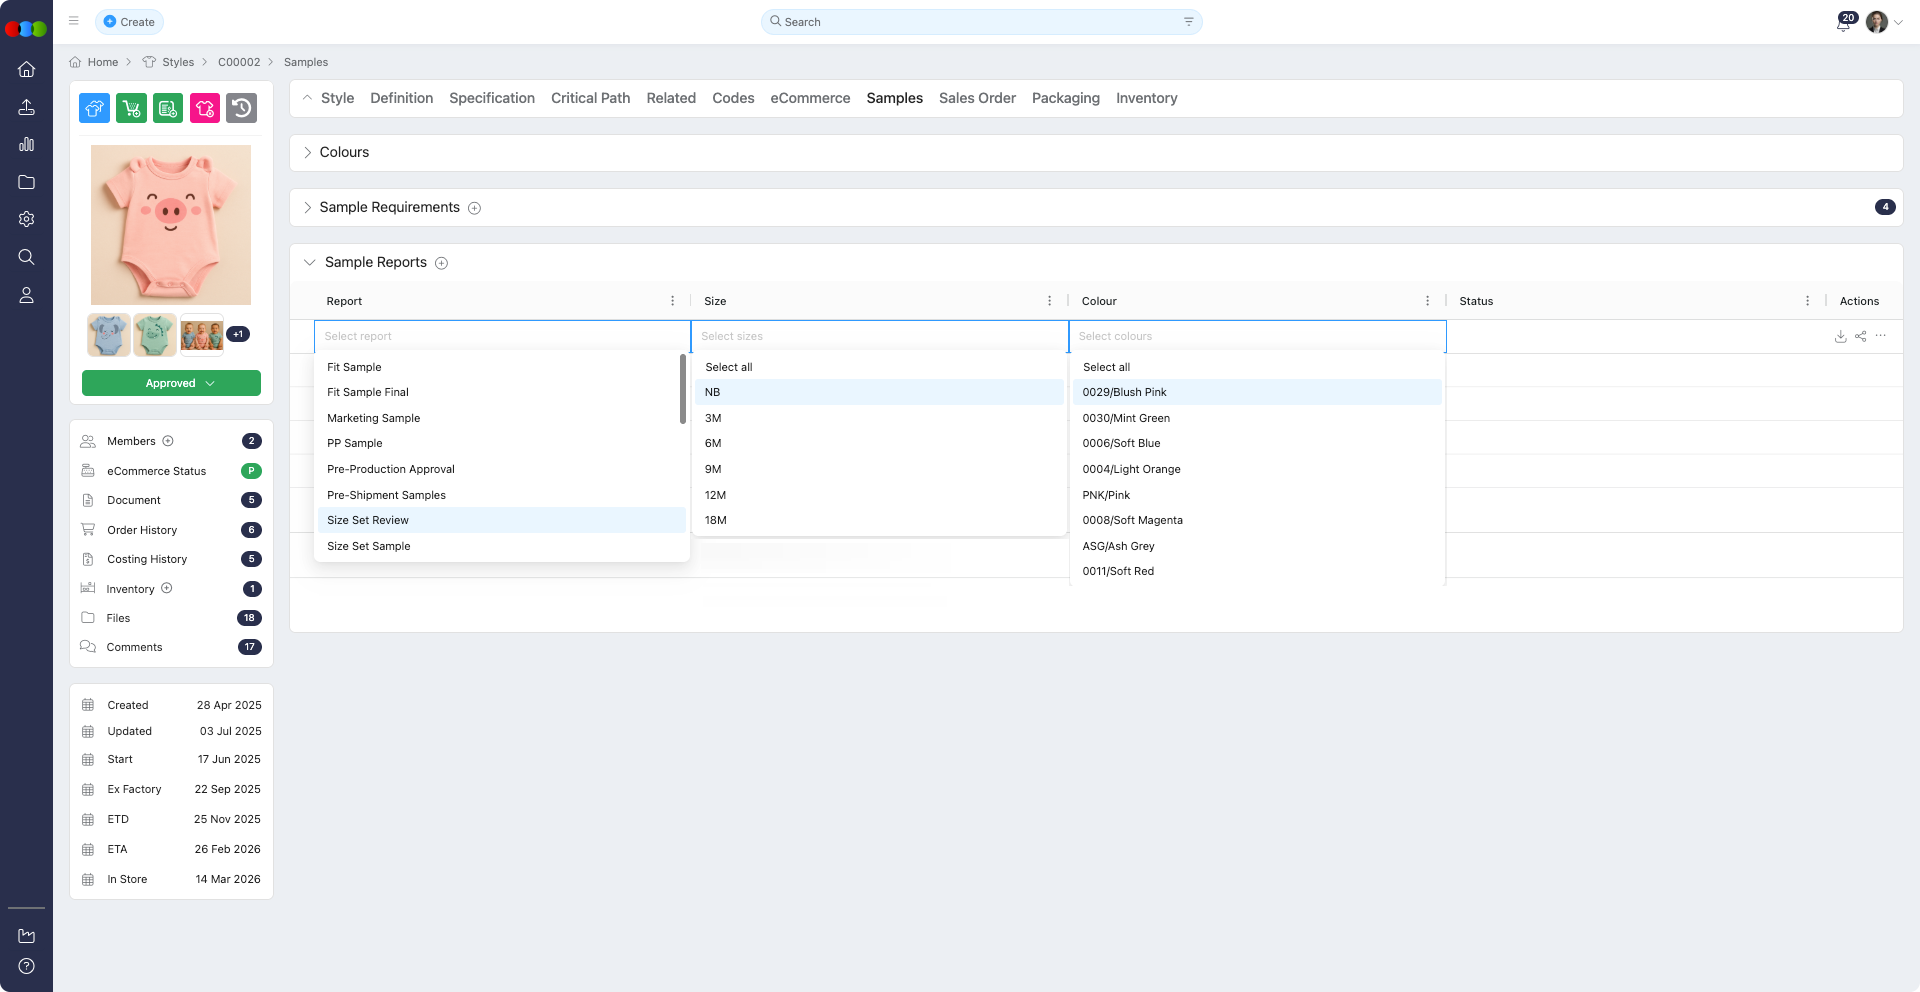Click the Create button

129,22
